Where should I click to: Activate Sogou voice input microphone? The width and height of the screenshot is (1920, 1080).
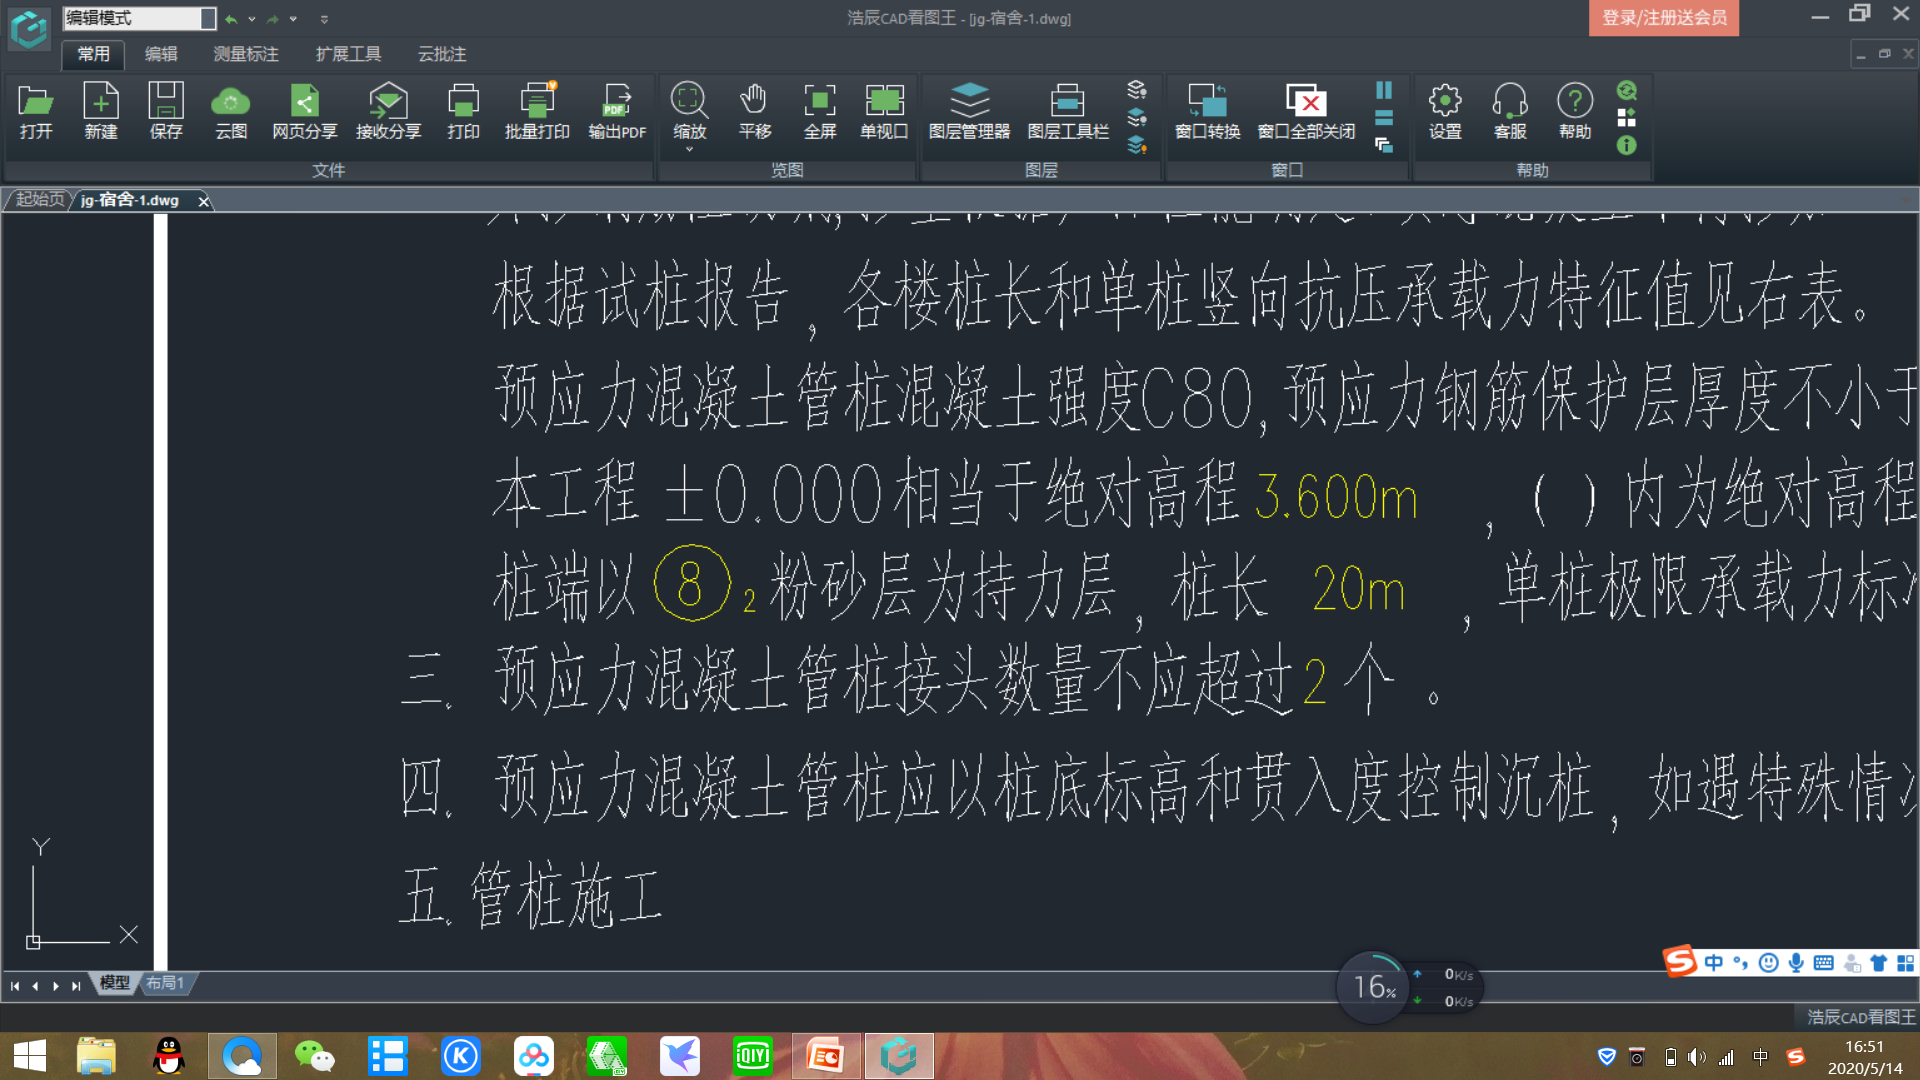point(1796,963)
